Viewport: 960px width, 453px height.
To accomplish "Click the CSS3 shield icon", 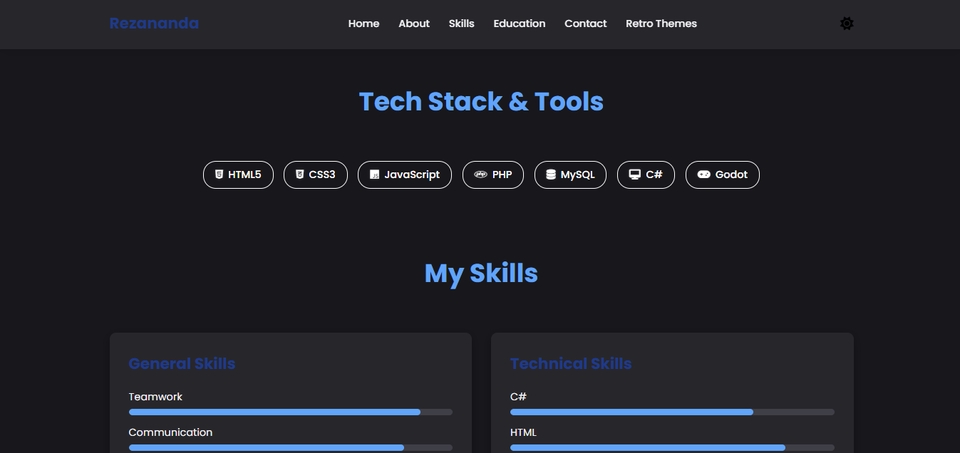I will (x=299, y=174).
